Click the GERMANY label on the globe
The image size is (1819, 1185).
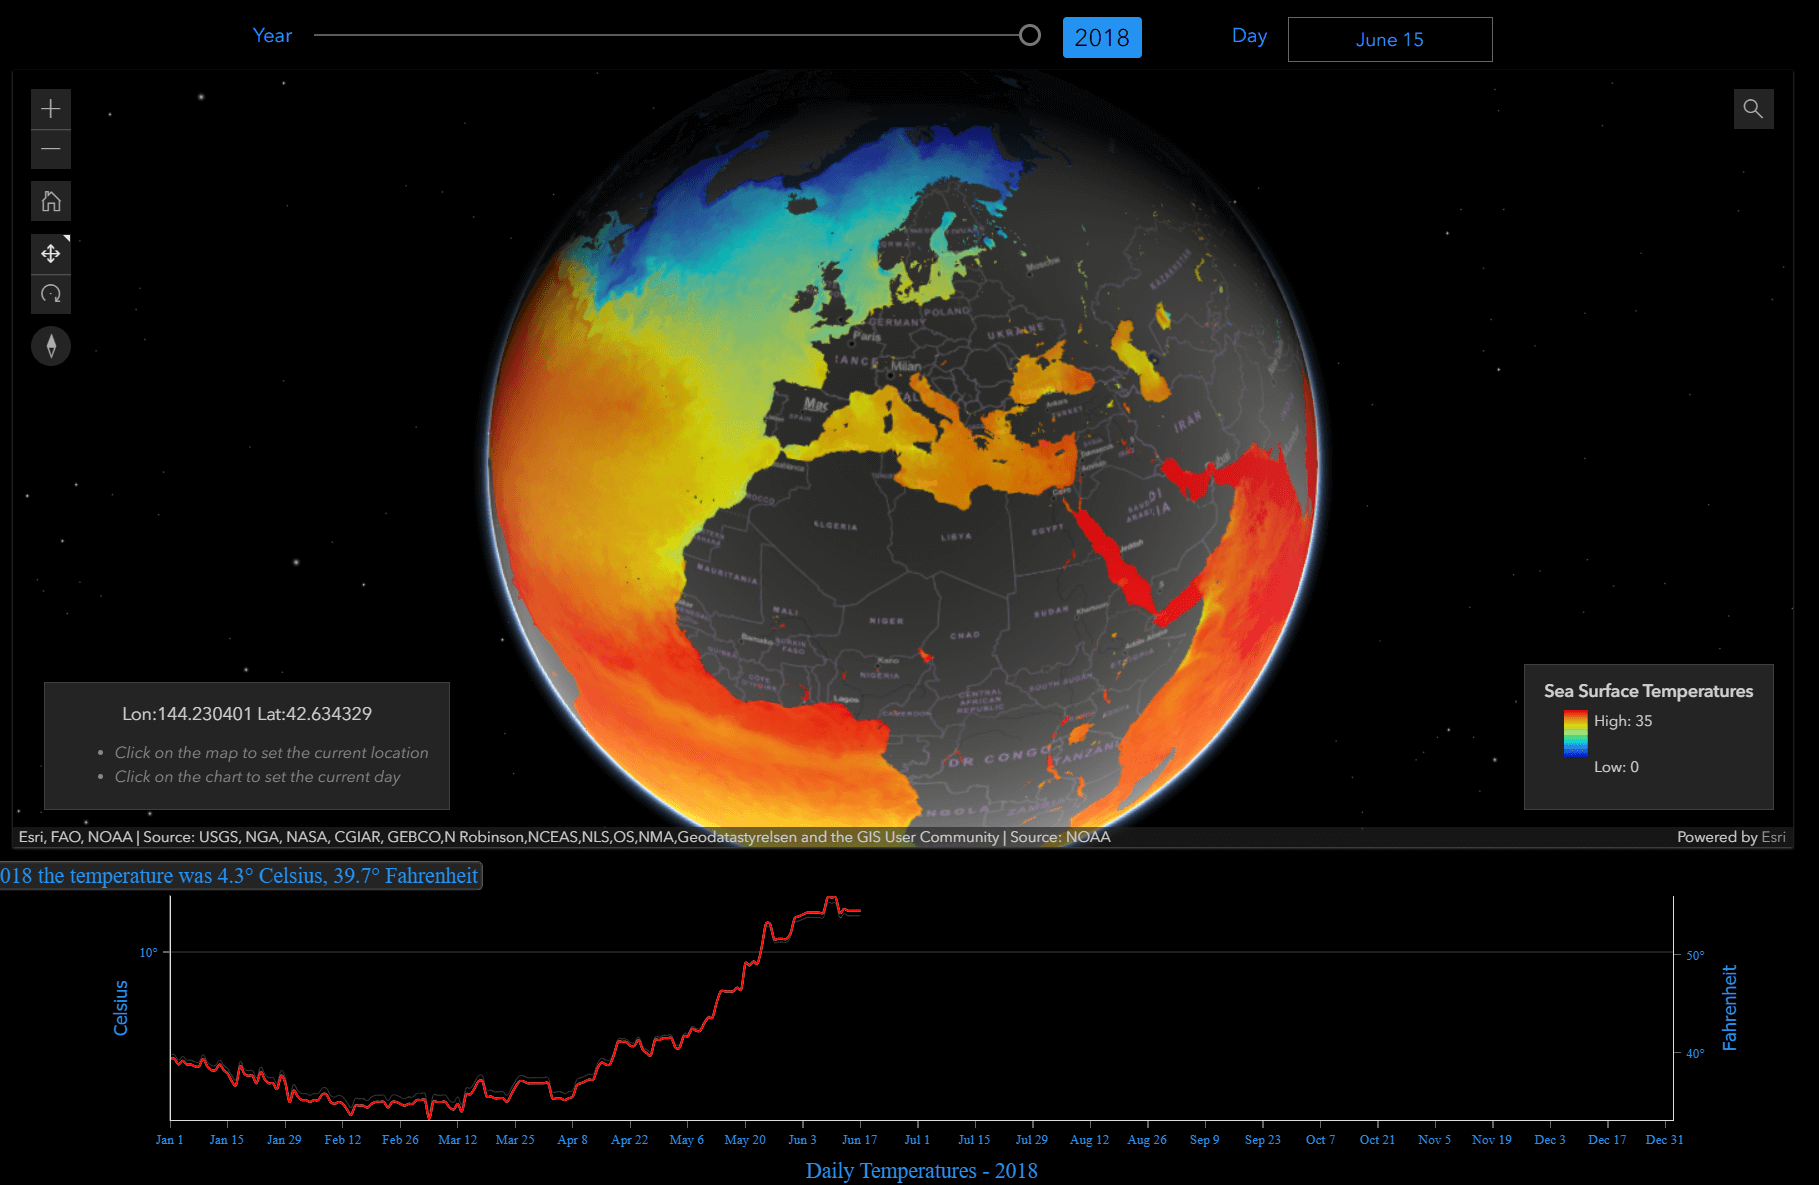896,322
